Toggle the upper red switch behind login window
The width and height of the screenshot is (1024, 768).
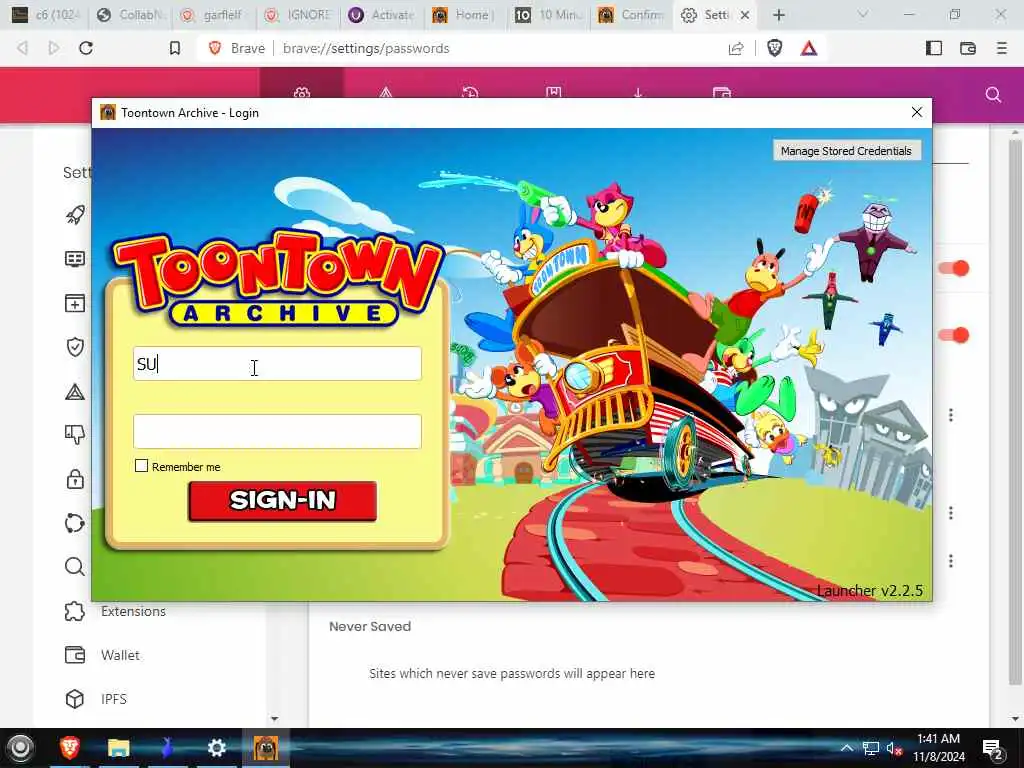pos(954,268)
